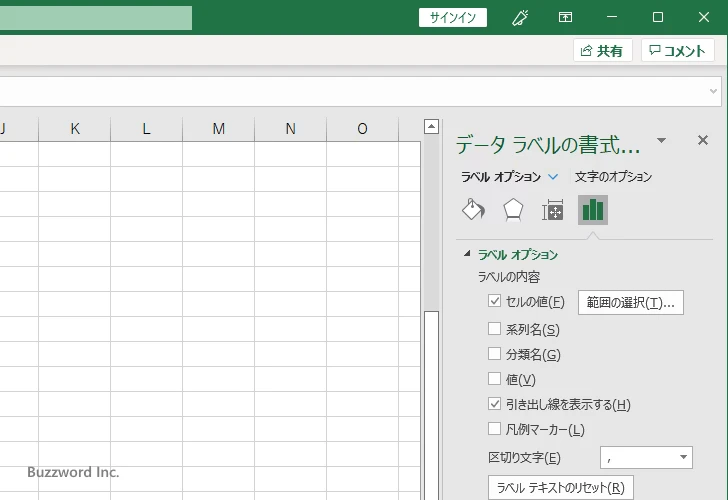Screen dimensions: 728x500
Task: Select column N header
Action: (291, 129)
